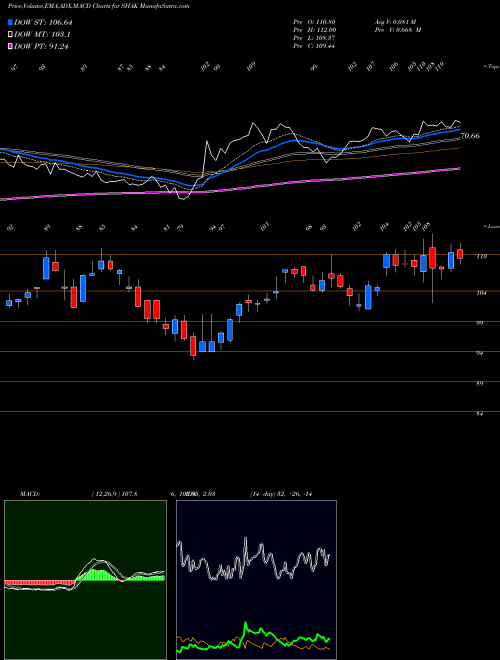Click the 'Pre C: 109.44' close value
The image size is (500, 660).
coord(314,46)
